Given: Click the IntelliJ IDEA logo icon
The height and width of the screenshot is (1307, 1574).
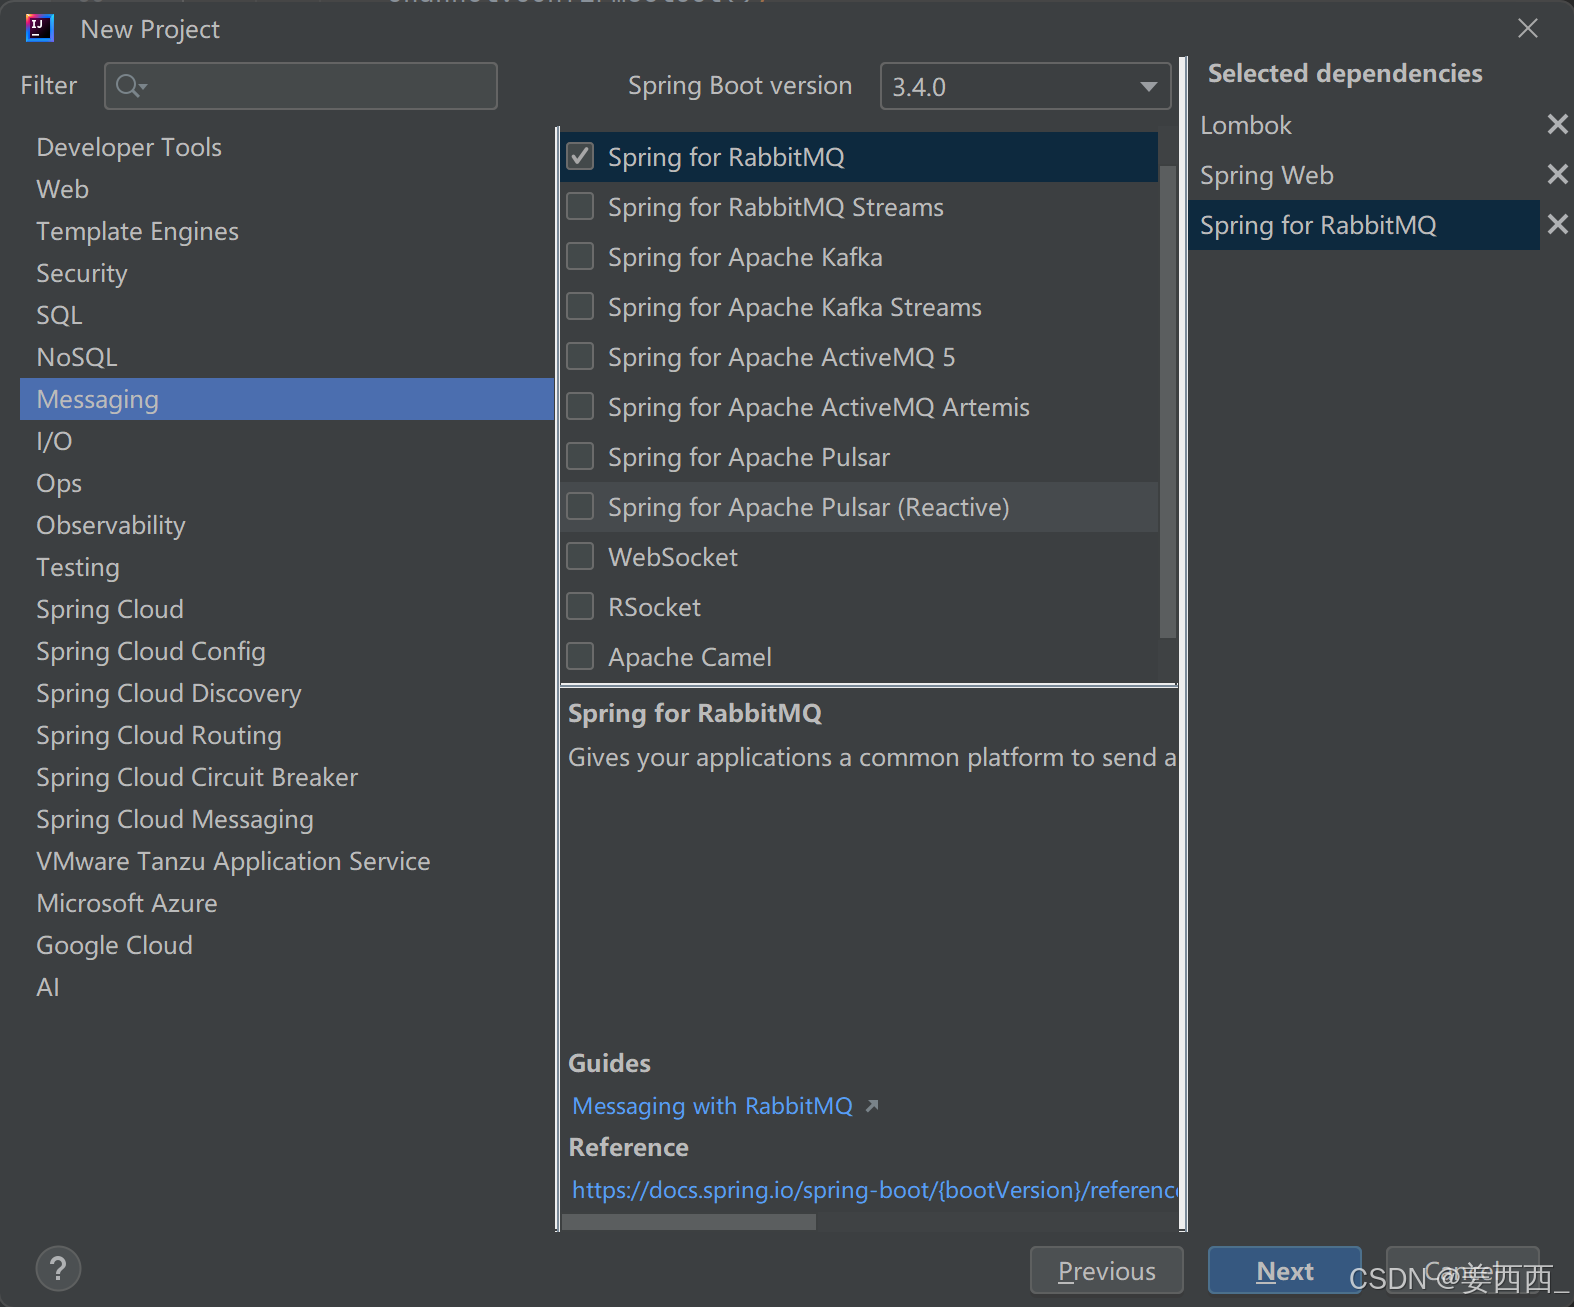Looking at the screenshot, I should pos(40,28).
